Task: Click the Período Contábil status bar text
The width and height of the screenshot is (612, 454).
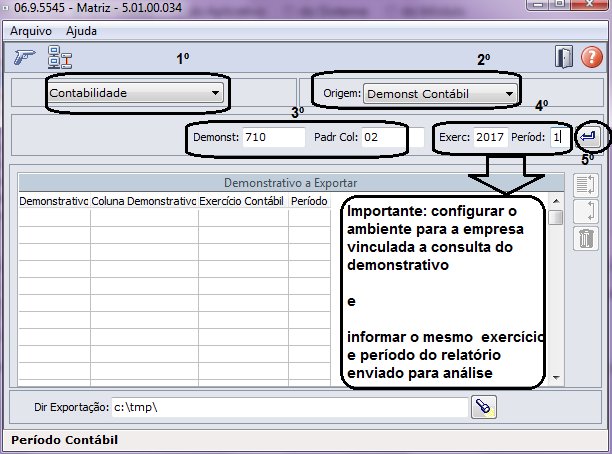Action: (64, 440)
